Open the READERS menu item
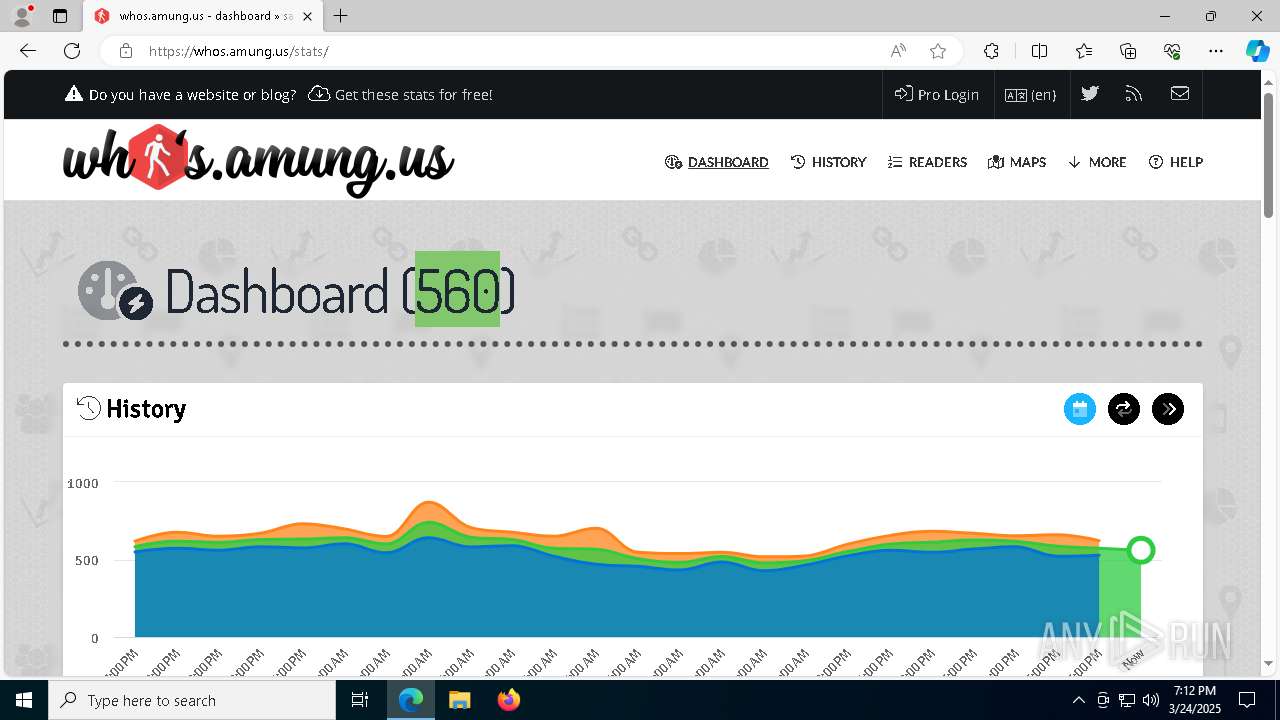This screenshot has height=720, width=1280. coord(927,162)
